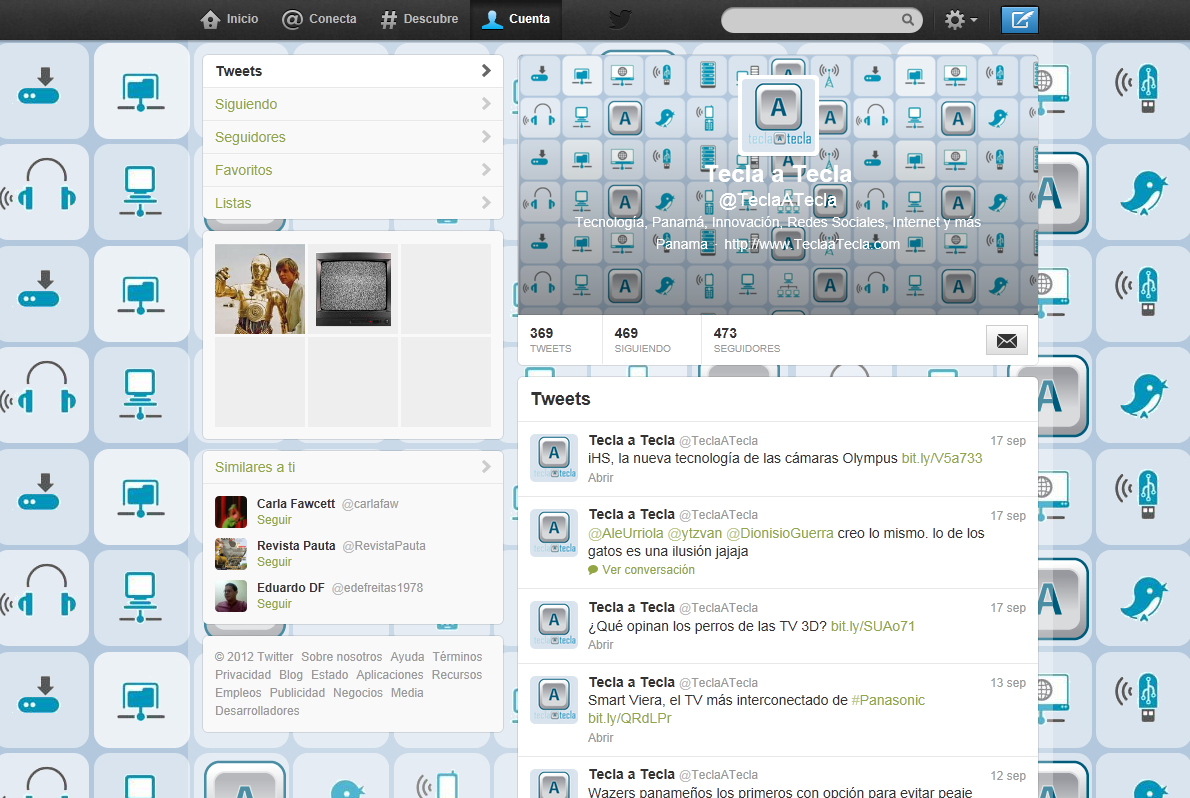The image size is (1190, 798).
Task: Click Ver conversación on the tweet
Action: coord(648,570)
